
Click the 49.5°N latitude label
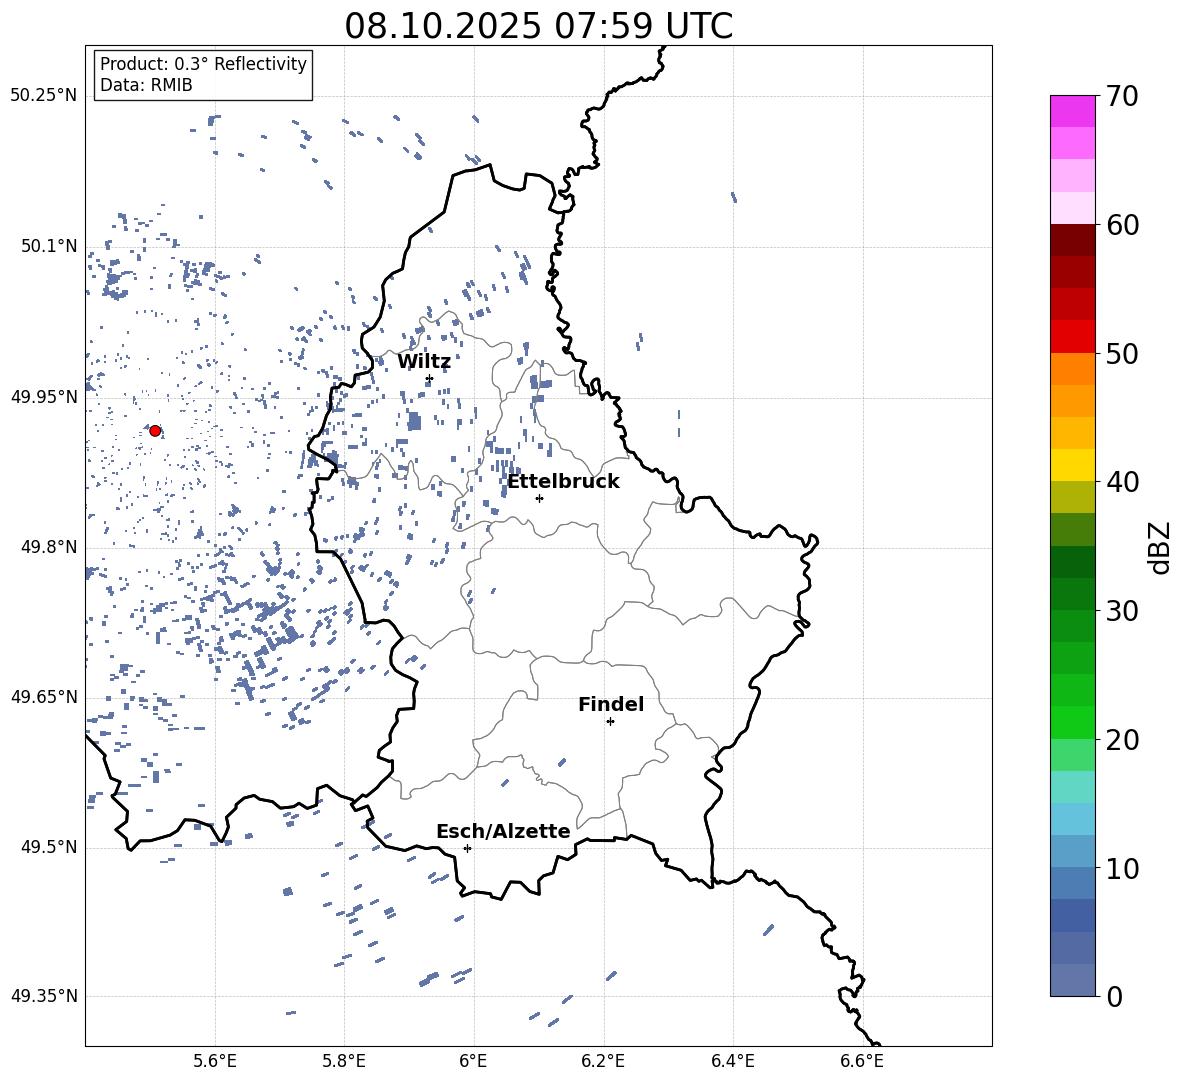48,847
